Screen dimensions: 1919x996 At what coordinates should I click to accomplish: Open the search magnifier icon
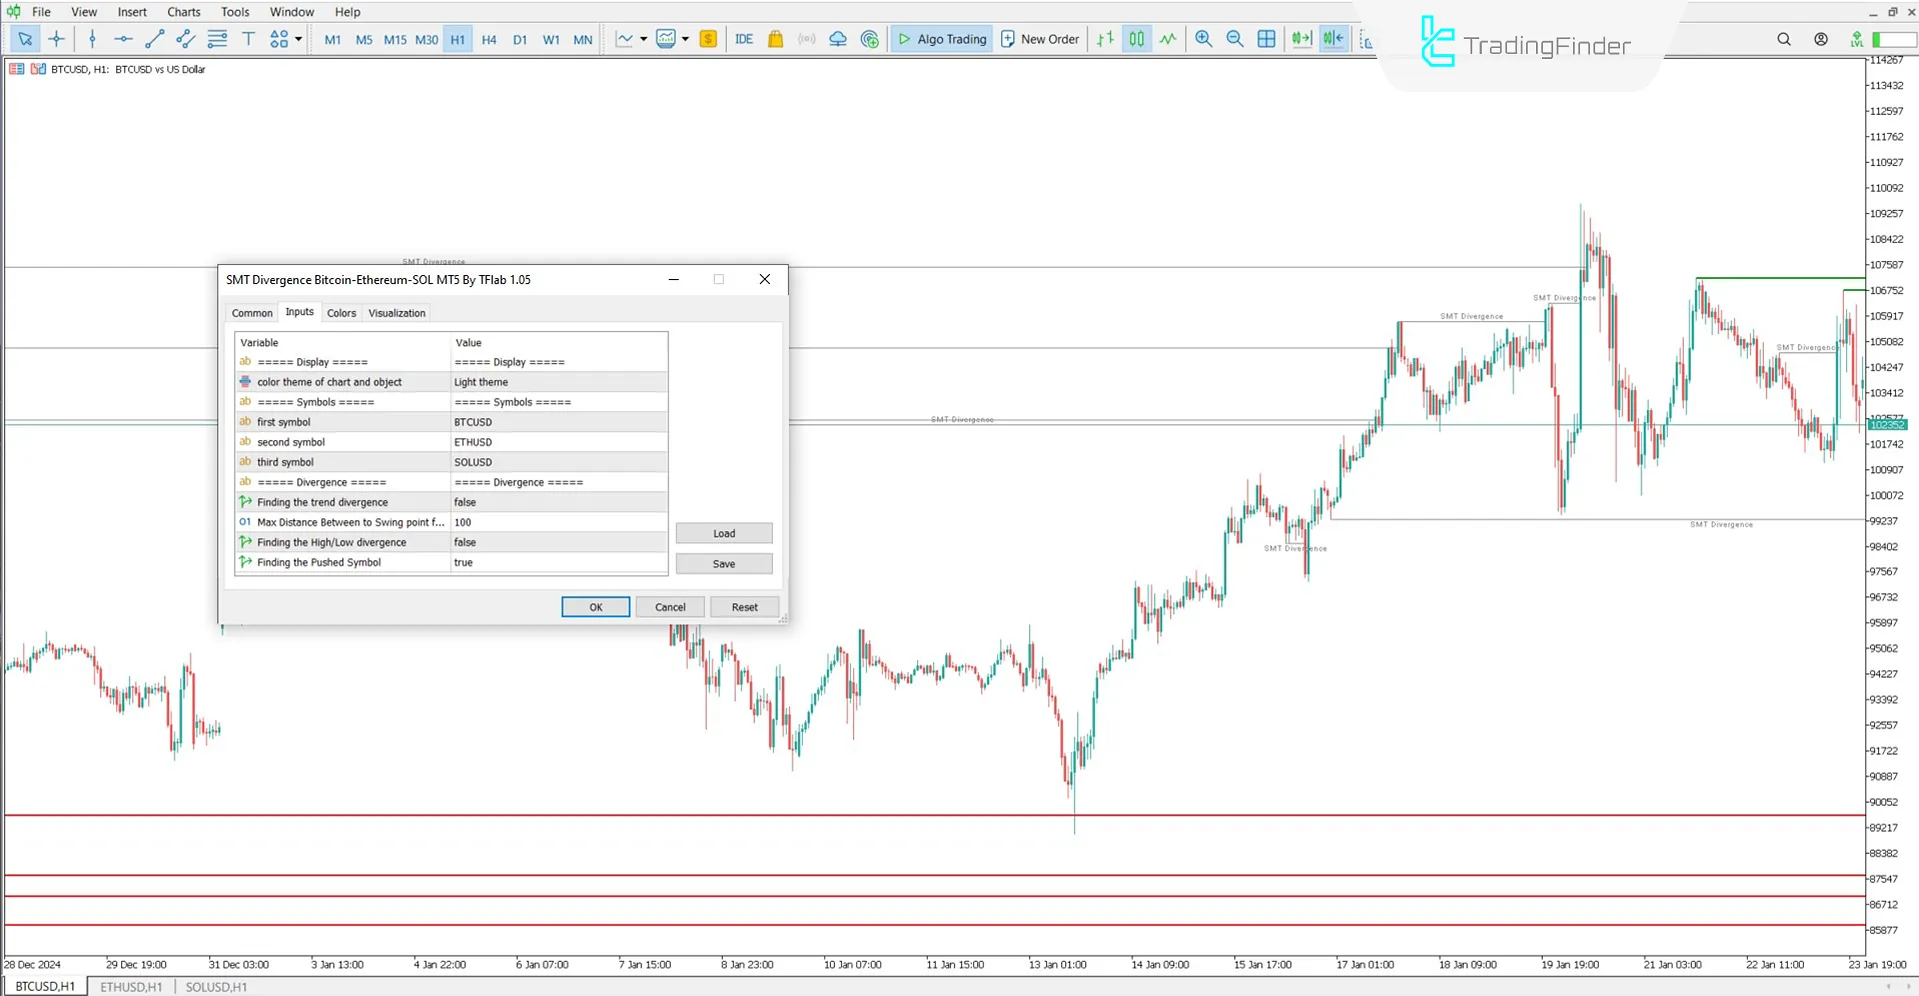click(1784, 39)
